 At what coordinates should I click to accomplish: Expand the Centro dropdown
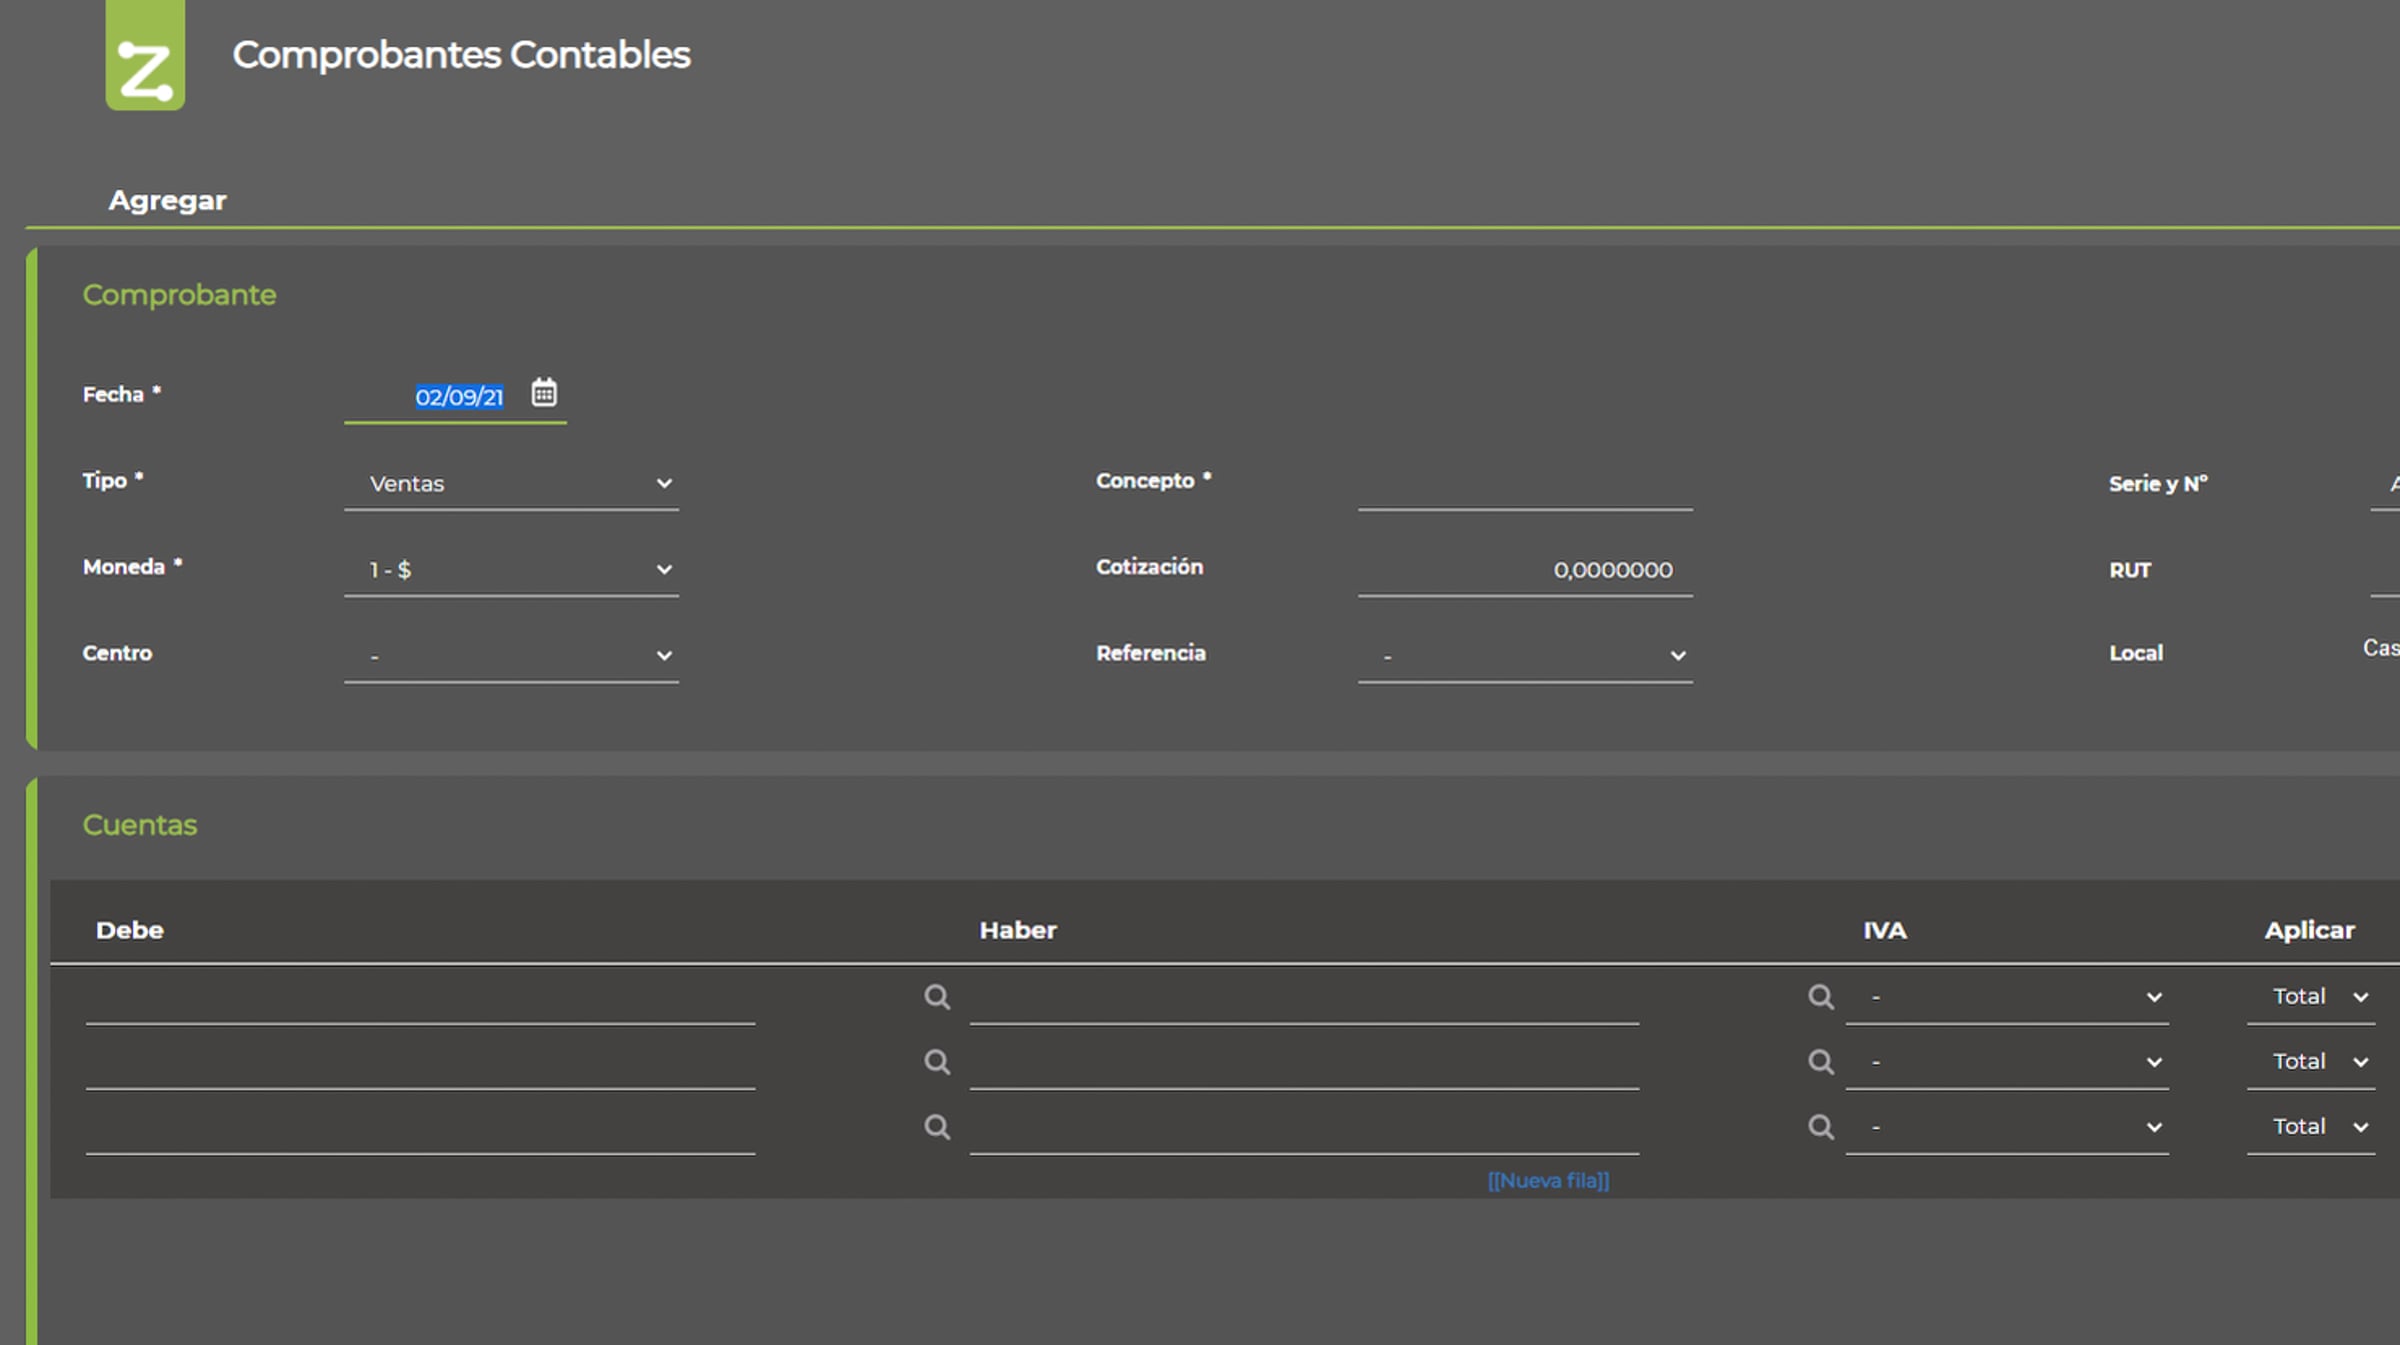[511, 656]
